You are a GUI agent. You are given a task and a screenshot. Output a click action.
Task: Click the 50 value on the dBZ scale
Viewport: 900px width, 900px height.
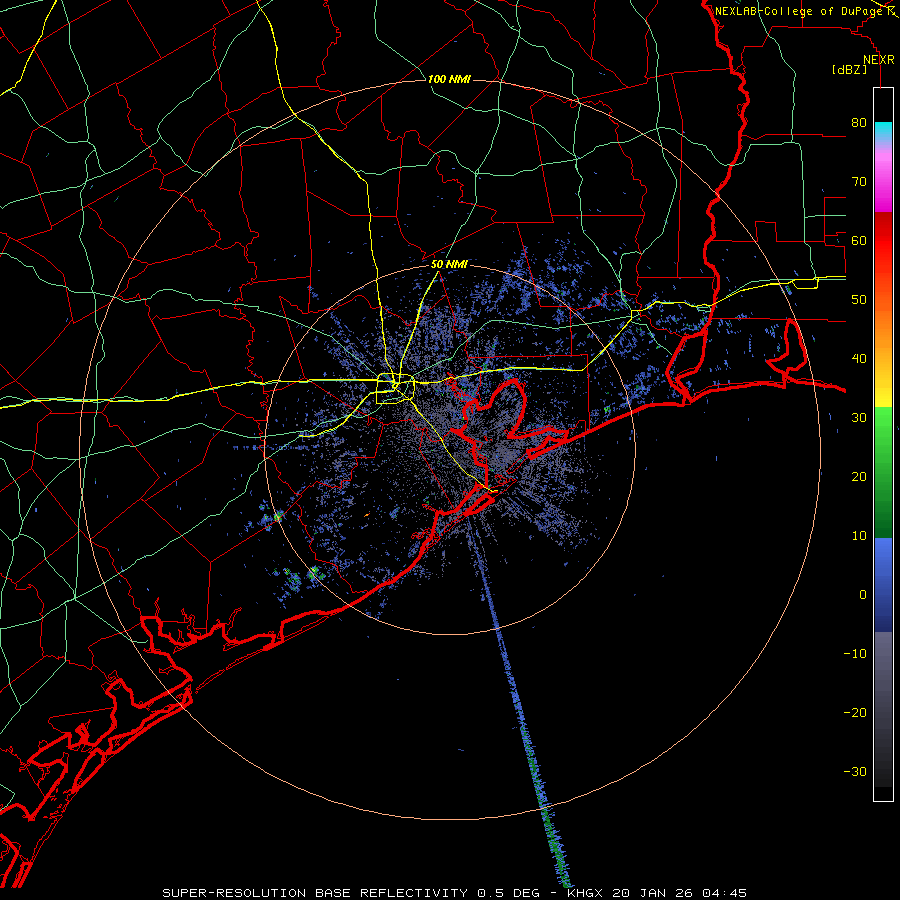[x=859, y=300]
